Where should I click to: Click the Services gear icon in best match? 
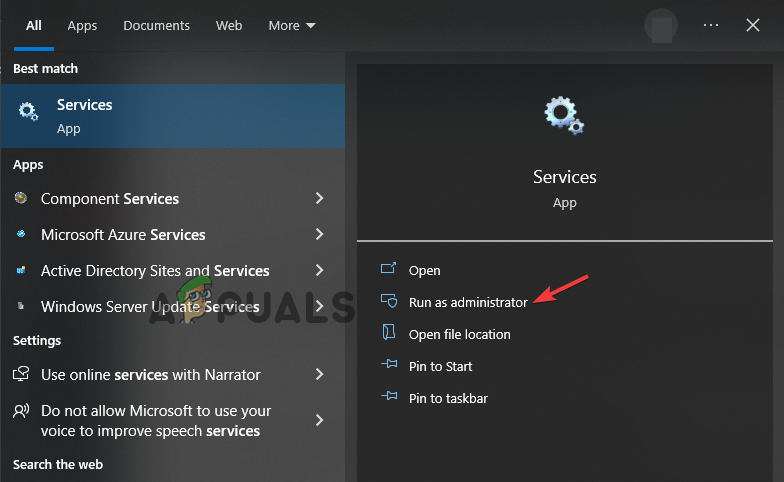pos(28,111)
